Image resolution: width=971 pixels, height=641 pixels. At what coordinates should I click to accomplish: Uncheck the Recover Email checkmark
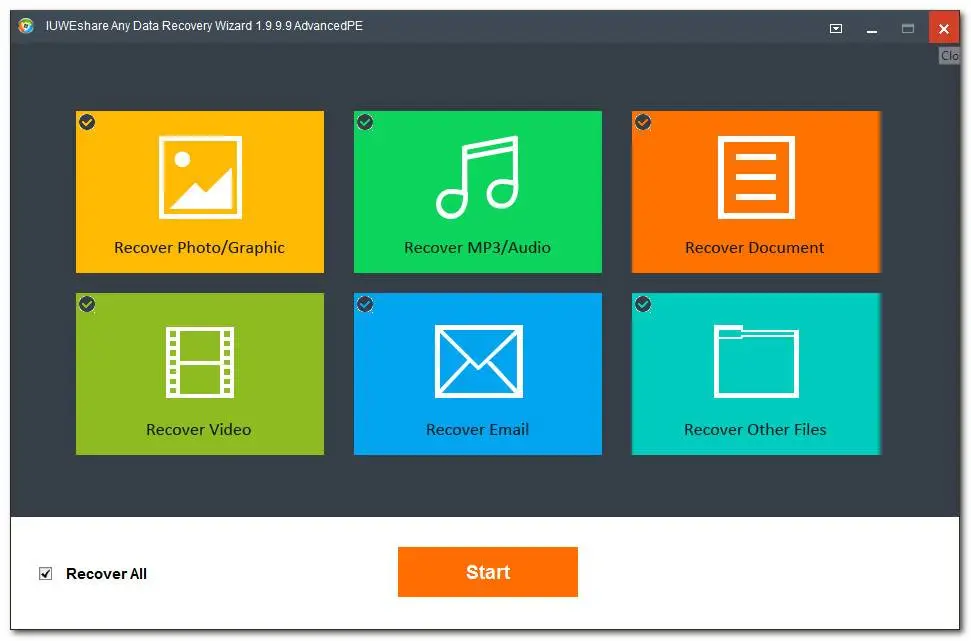coord(365,304)
